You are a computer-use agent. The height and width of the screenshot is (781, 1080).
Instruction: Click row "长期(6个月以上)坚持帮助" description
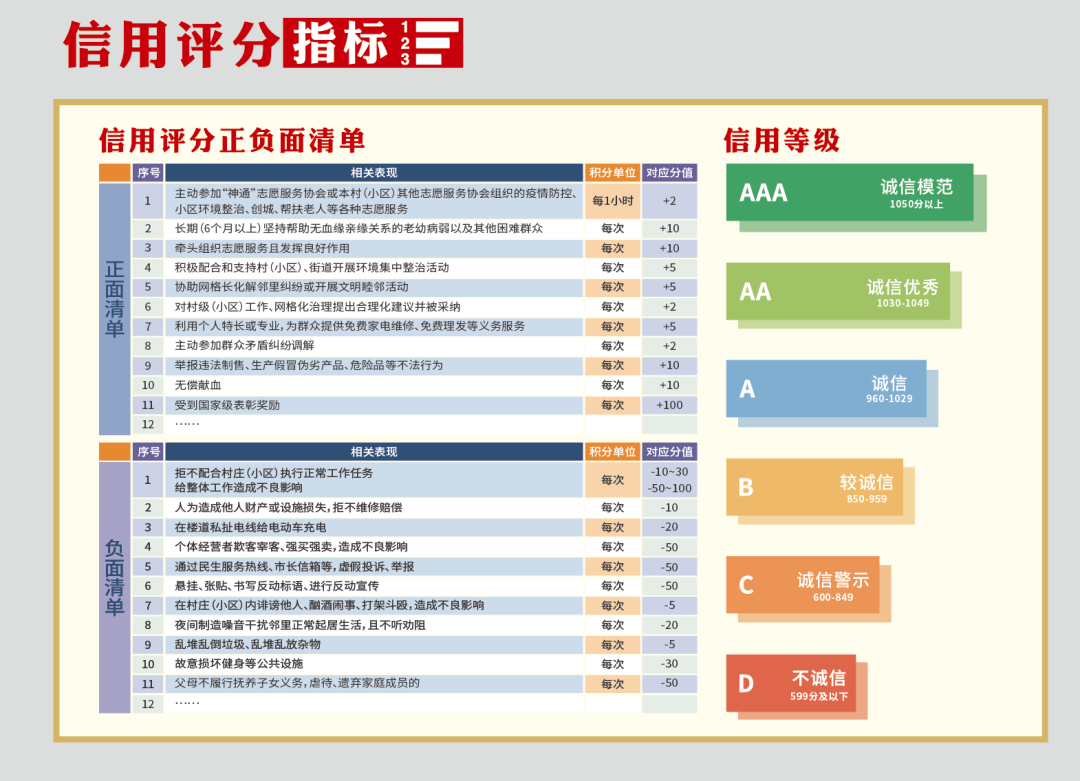pyautogui.click(x=358, y=228)
